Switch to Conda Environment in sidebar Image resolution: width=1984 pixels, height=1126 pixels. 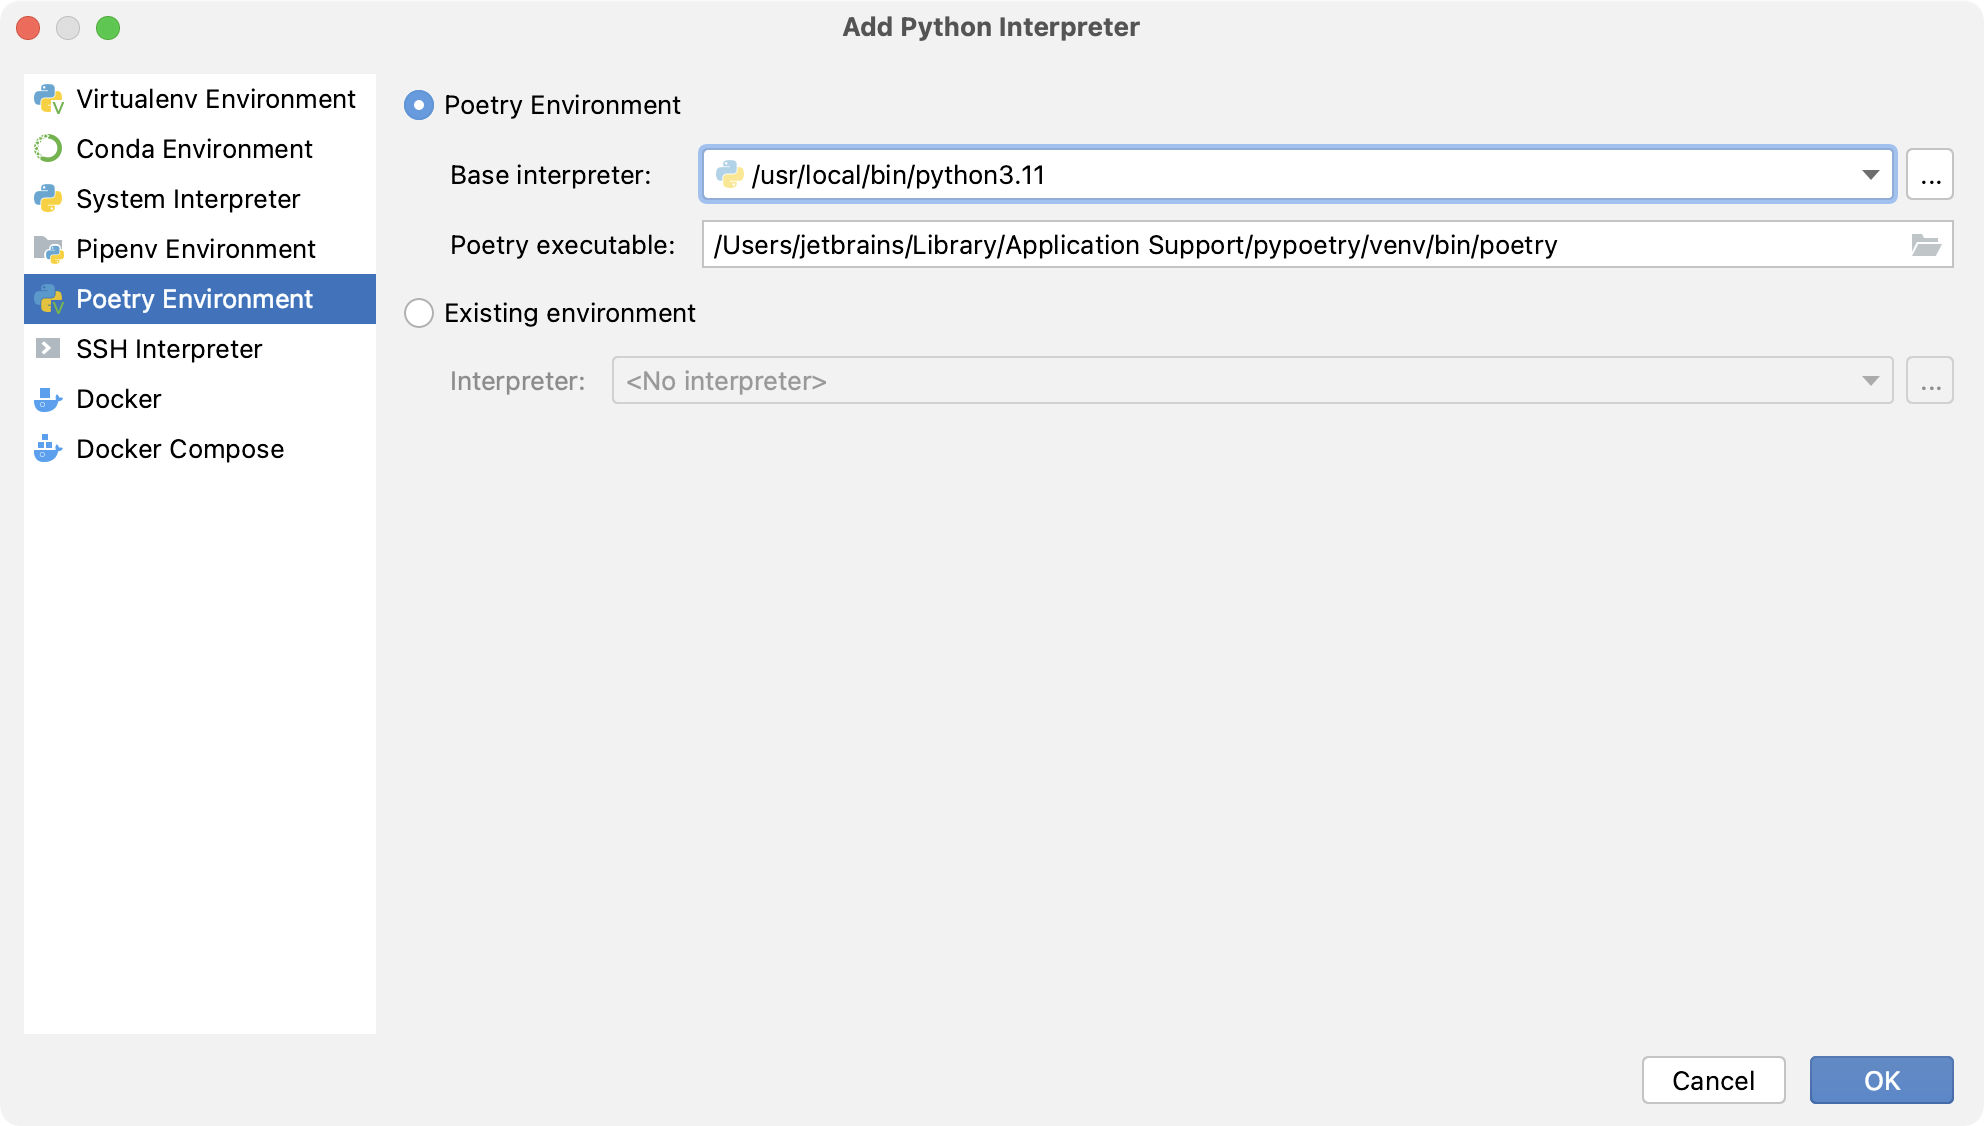point(194,149)
